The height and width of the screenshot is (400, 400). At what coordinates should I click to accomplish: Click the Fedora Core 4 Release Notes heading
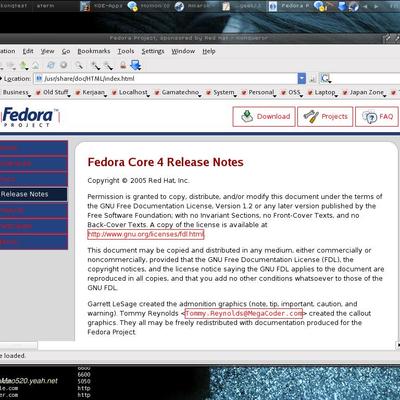click(x=165, y=162)
